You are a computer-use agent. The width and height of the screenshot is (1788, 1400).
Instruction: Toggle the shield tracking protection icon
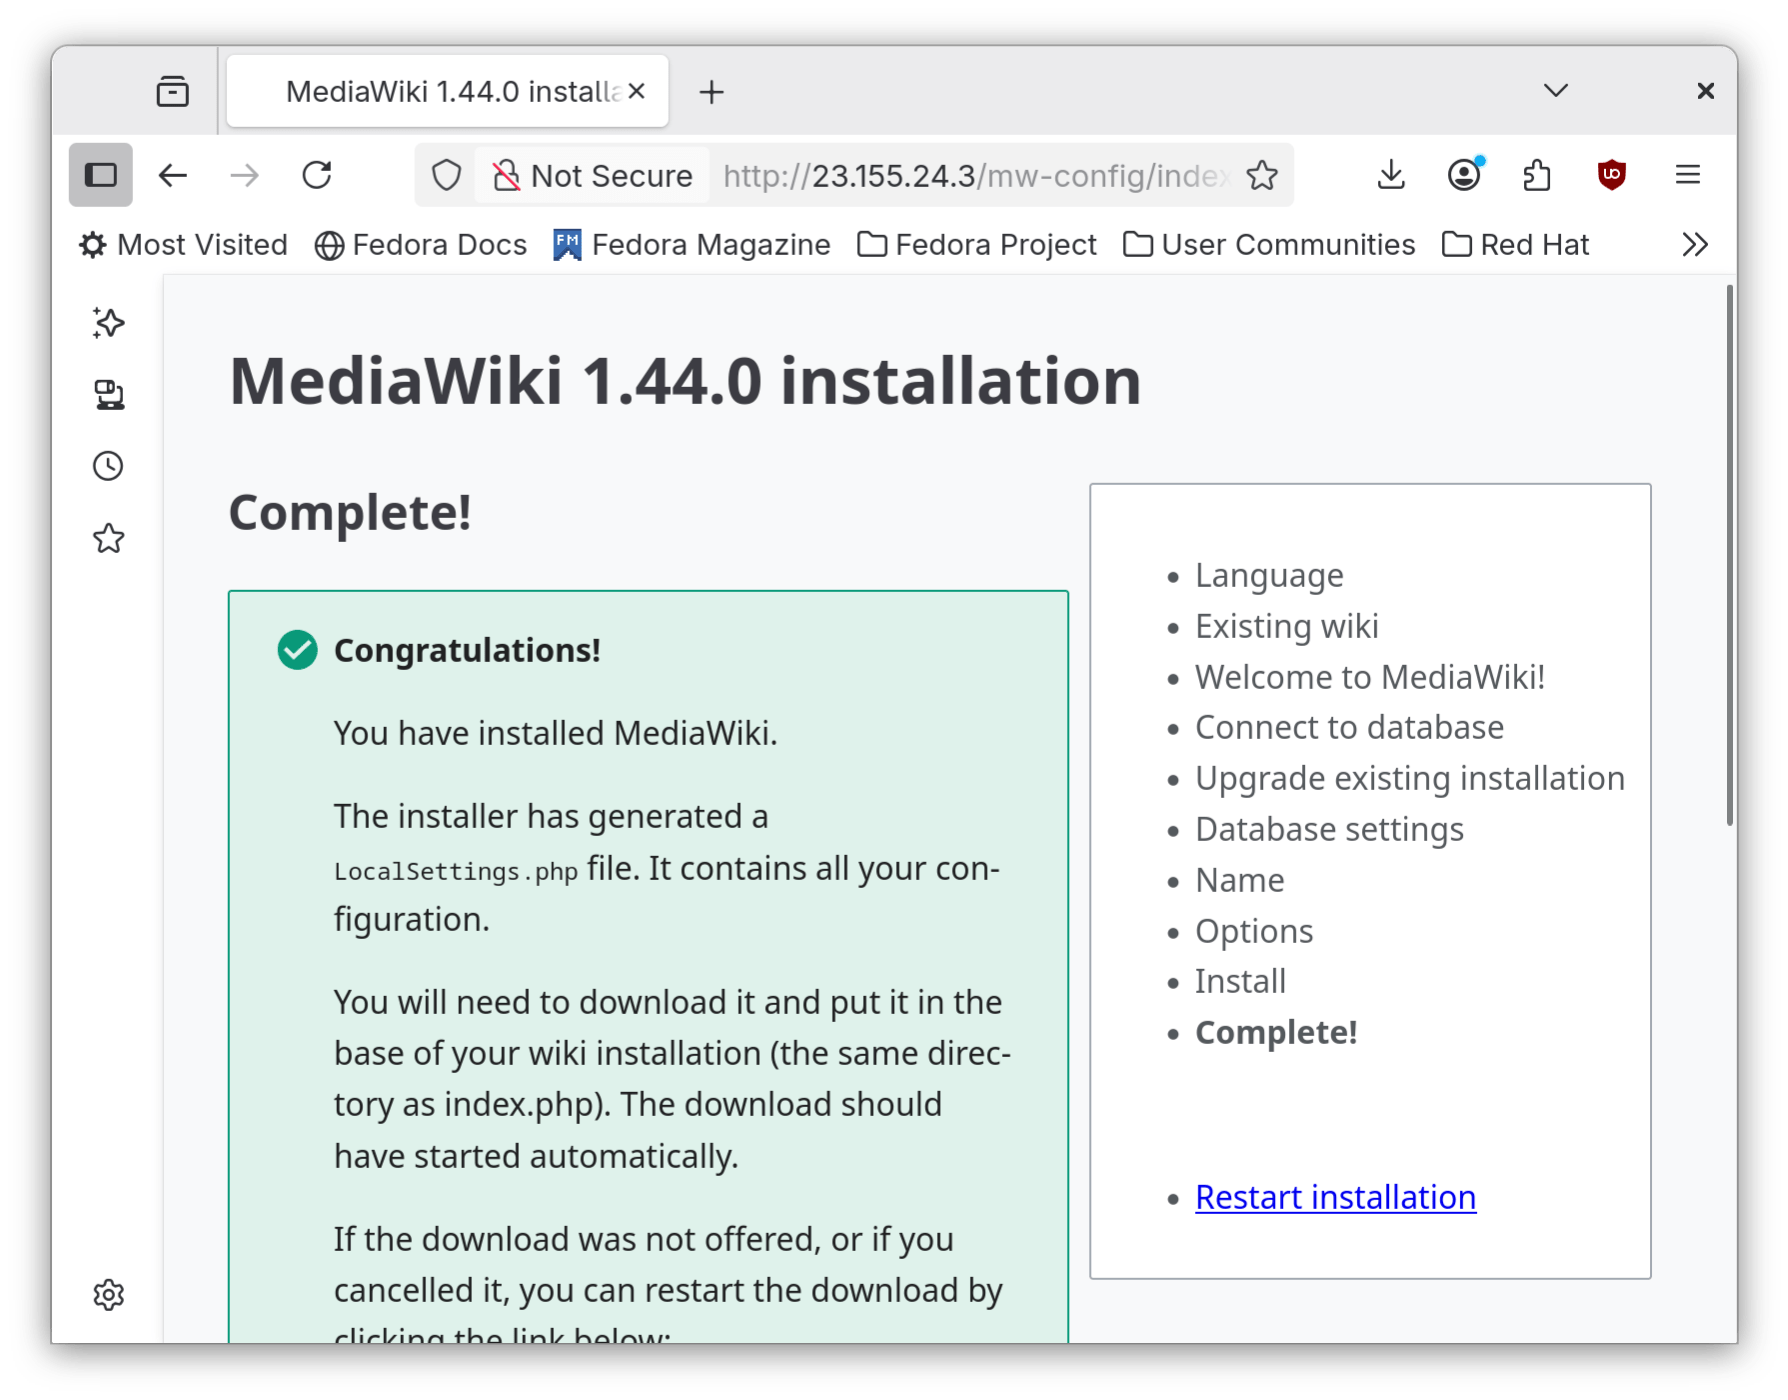pyautogui.click(x=446, y=175)
